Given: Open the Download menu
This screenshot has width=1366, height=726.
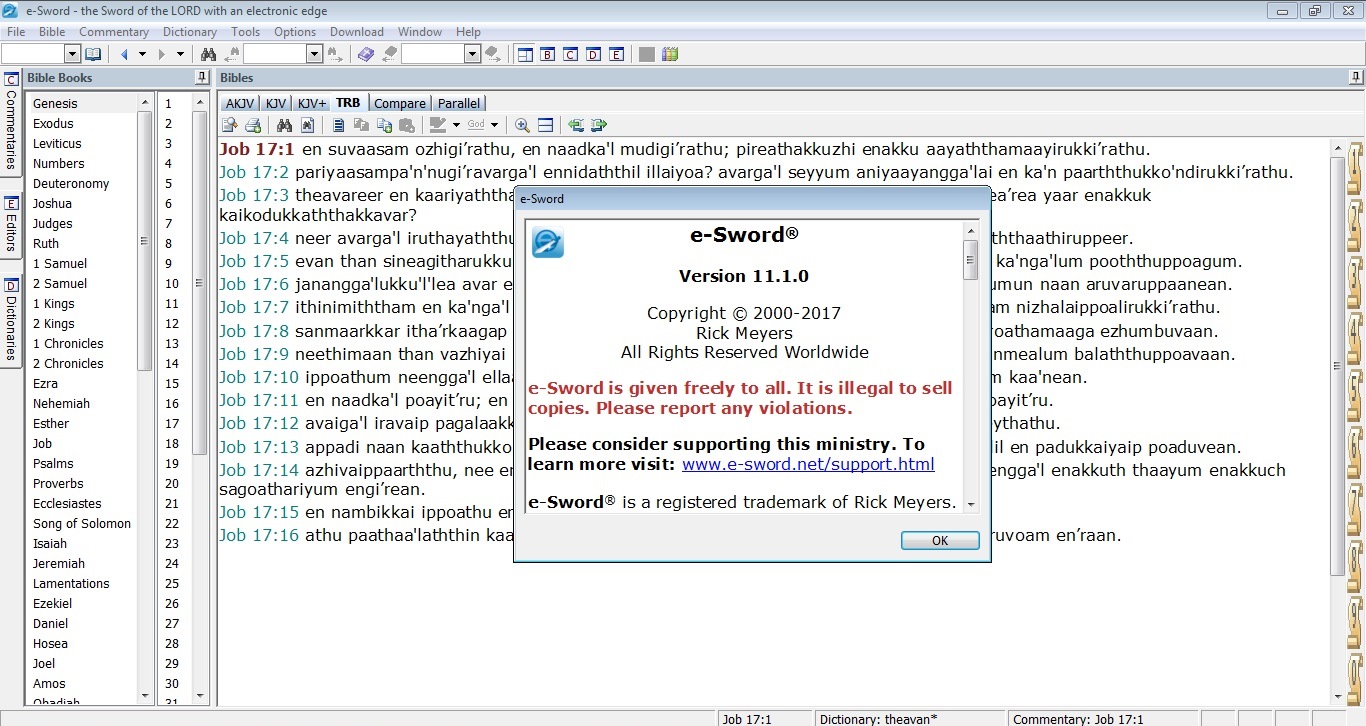Looking at the screenshot, I should click(x=357, y=32).
